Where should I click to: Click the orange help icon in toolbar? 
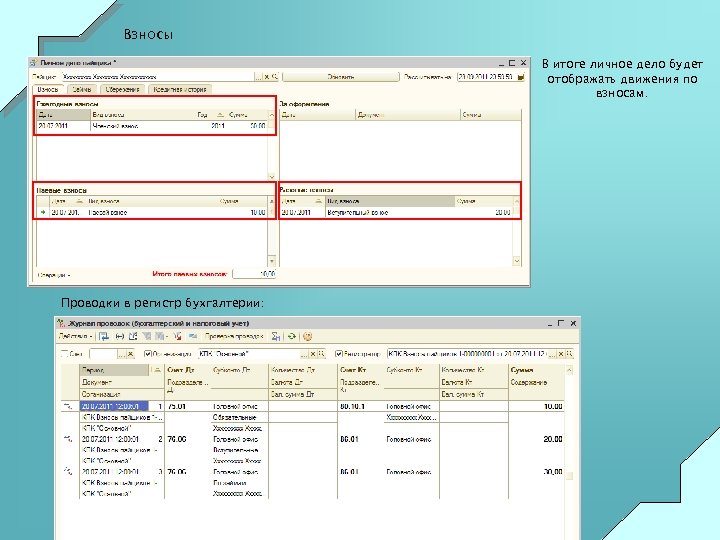308,337
